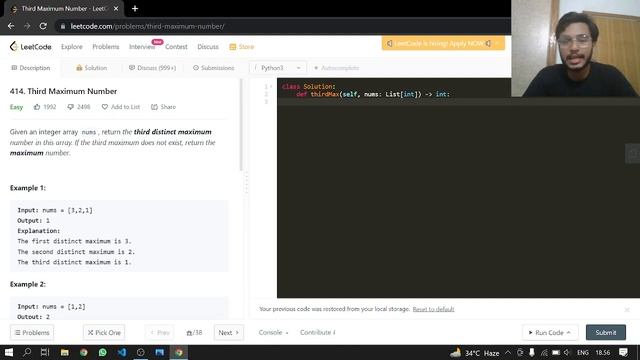The height and width of the screenshot is (360, 640).
Task: Open the Store link
Action: coord(242,47)
